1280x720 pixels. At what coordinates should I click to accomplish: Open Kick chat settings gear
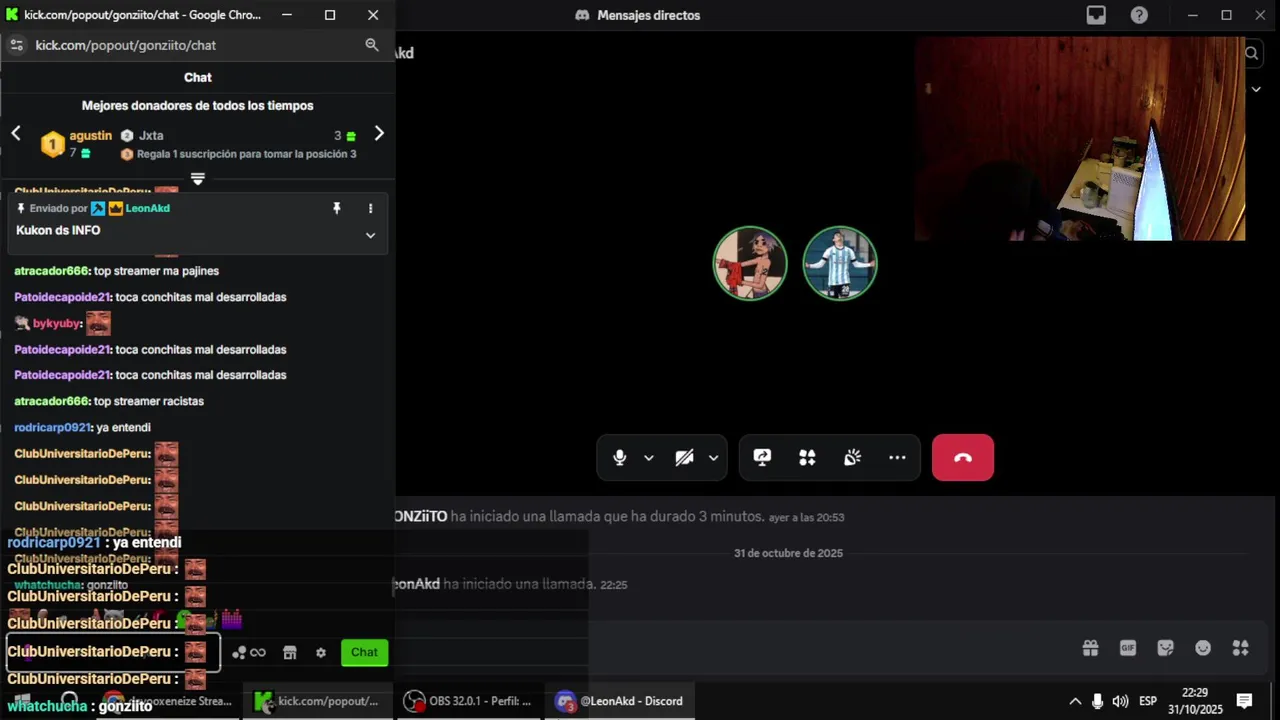pyautogui.click(x=321, y=653)
